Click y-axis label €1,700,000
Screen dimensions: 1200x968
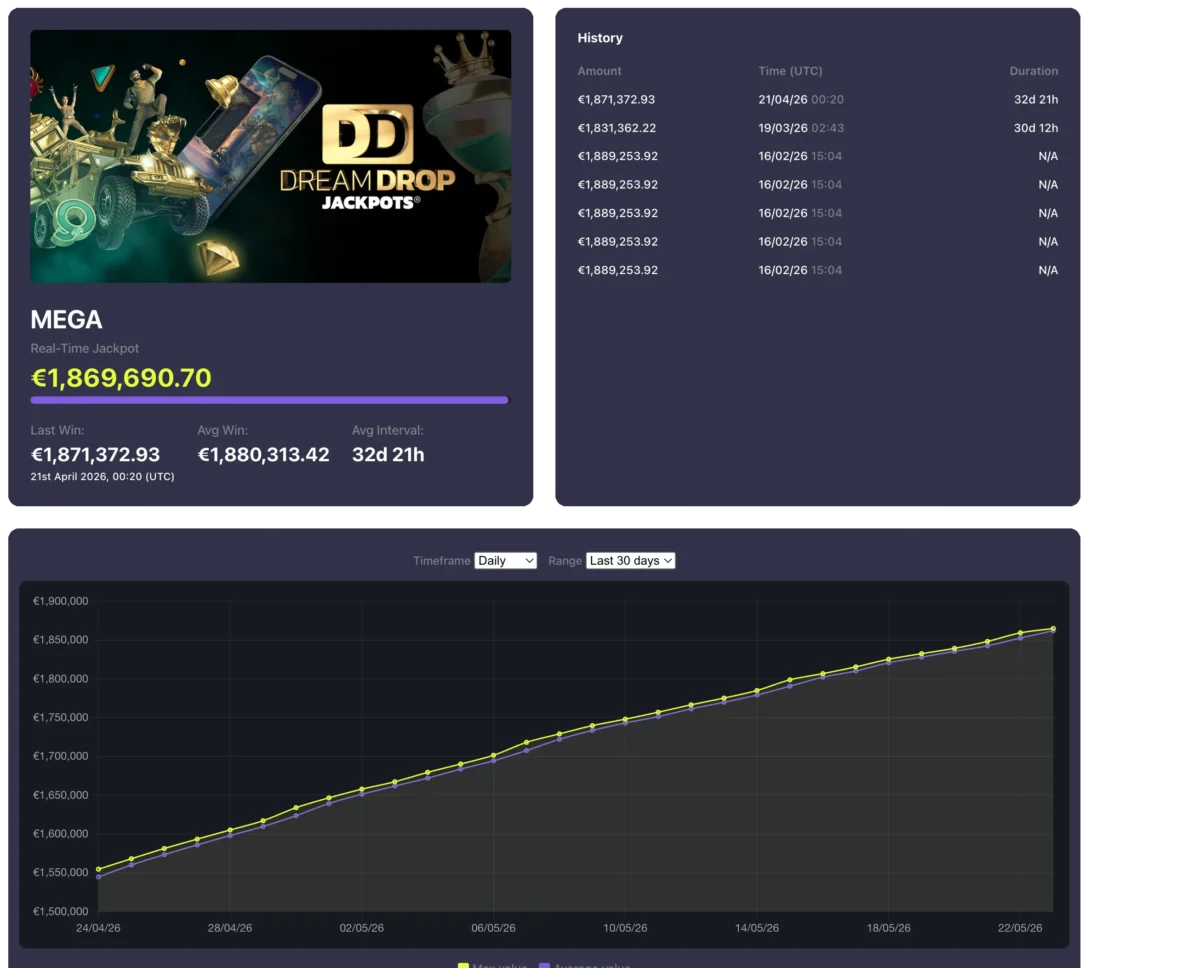pyautogui.click(x=61, y=756)
